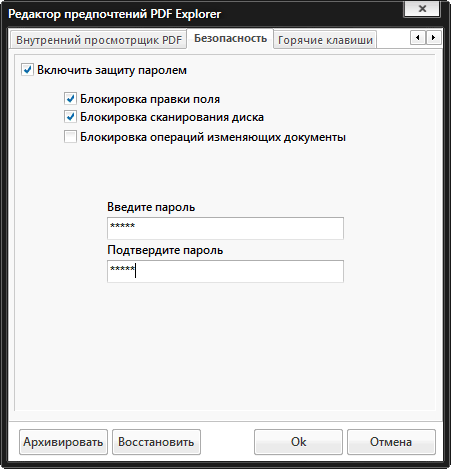This screenshot has height=469, width=451.
Task: Click the Подтвердите пароль field
Action: pos(225,271)
